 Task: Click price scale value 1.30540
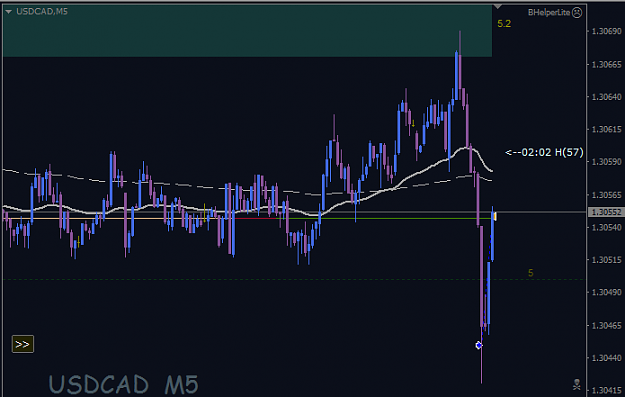(607, 227)
